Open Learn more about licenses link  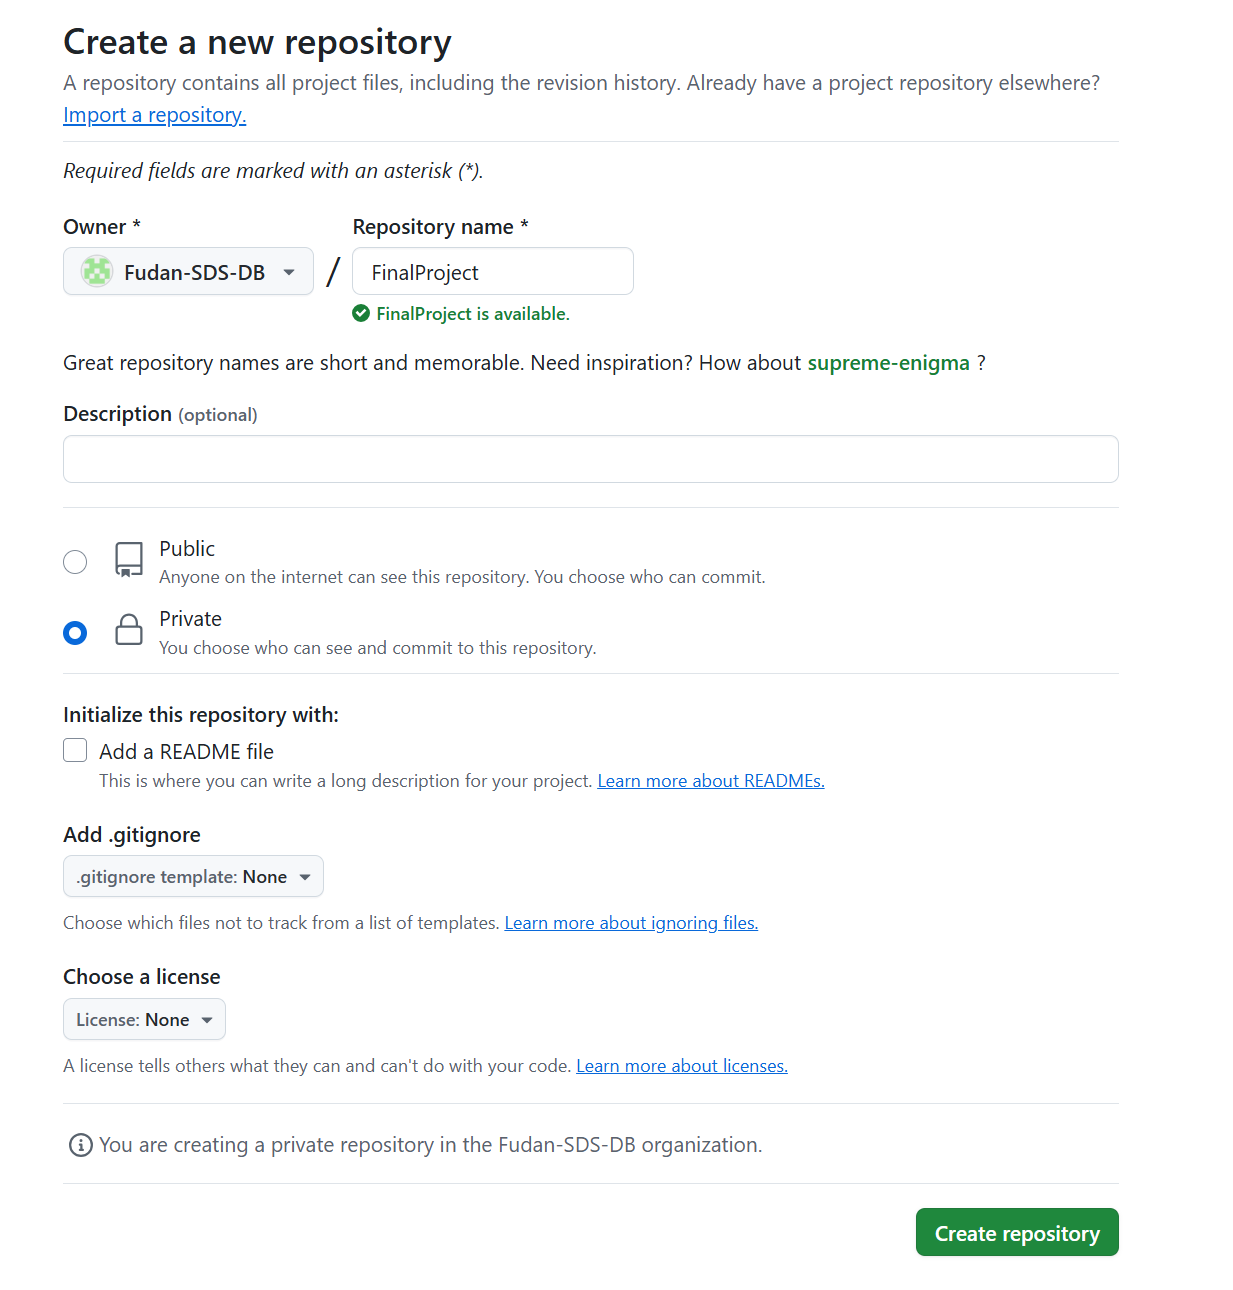(682, 1066)
